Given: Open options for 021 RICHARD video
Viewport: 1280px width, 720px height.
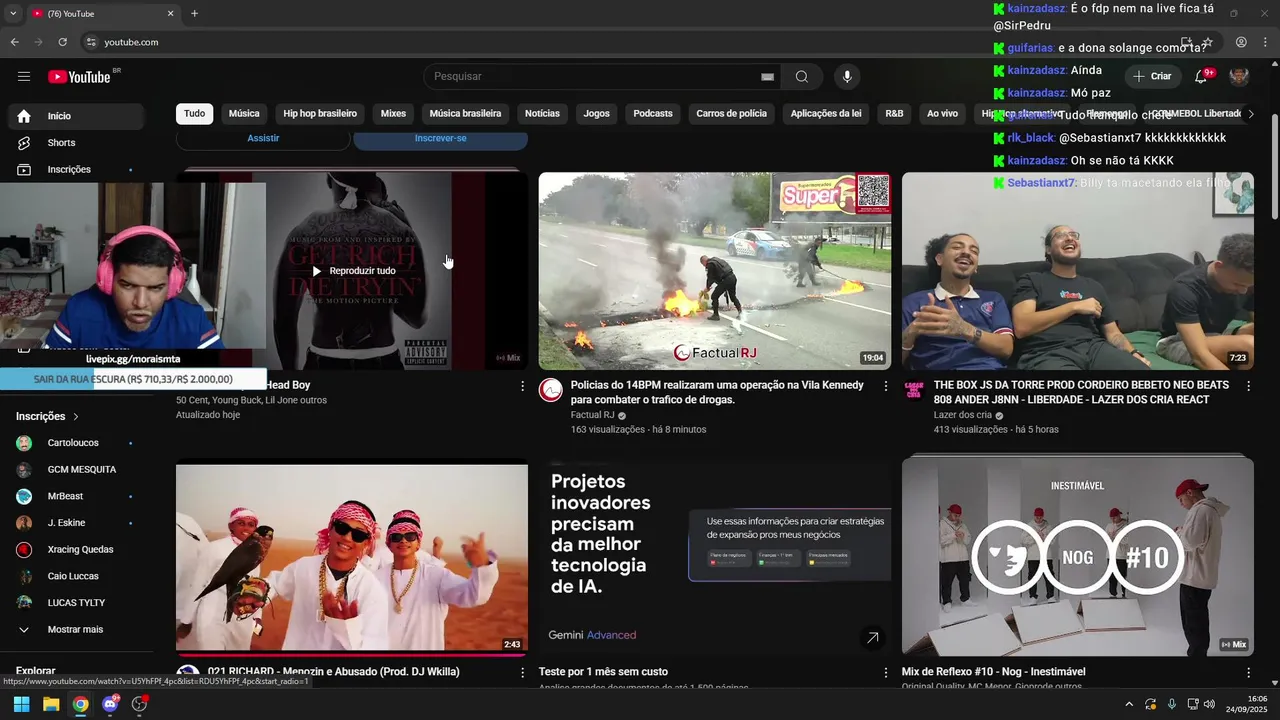Looking at the screenshot, I should pyautogui.click(x=522, y=672).
